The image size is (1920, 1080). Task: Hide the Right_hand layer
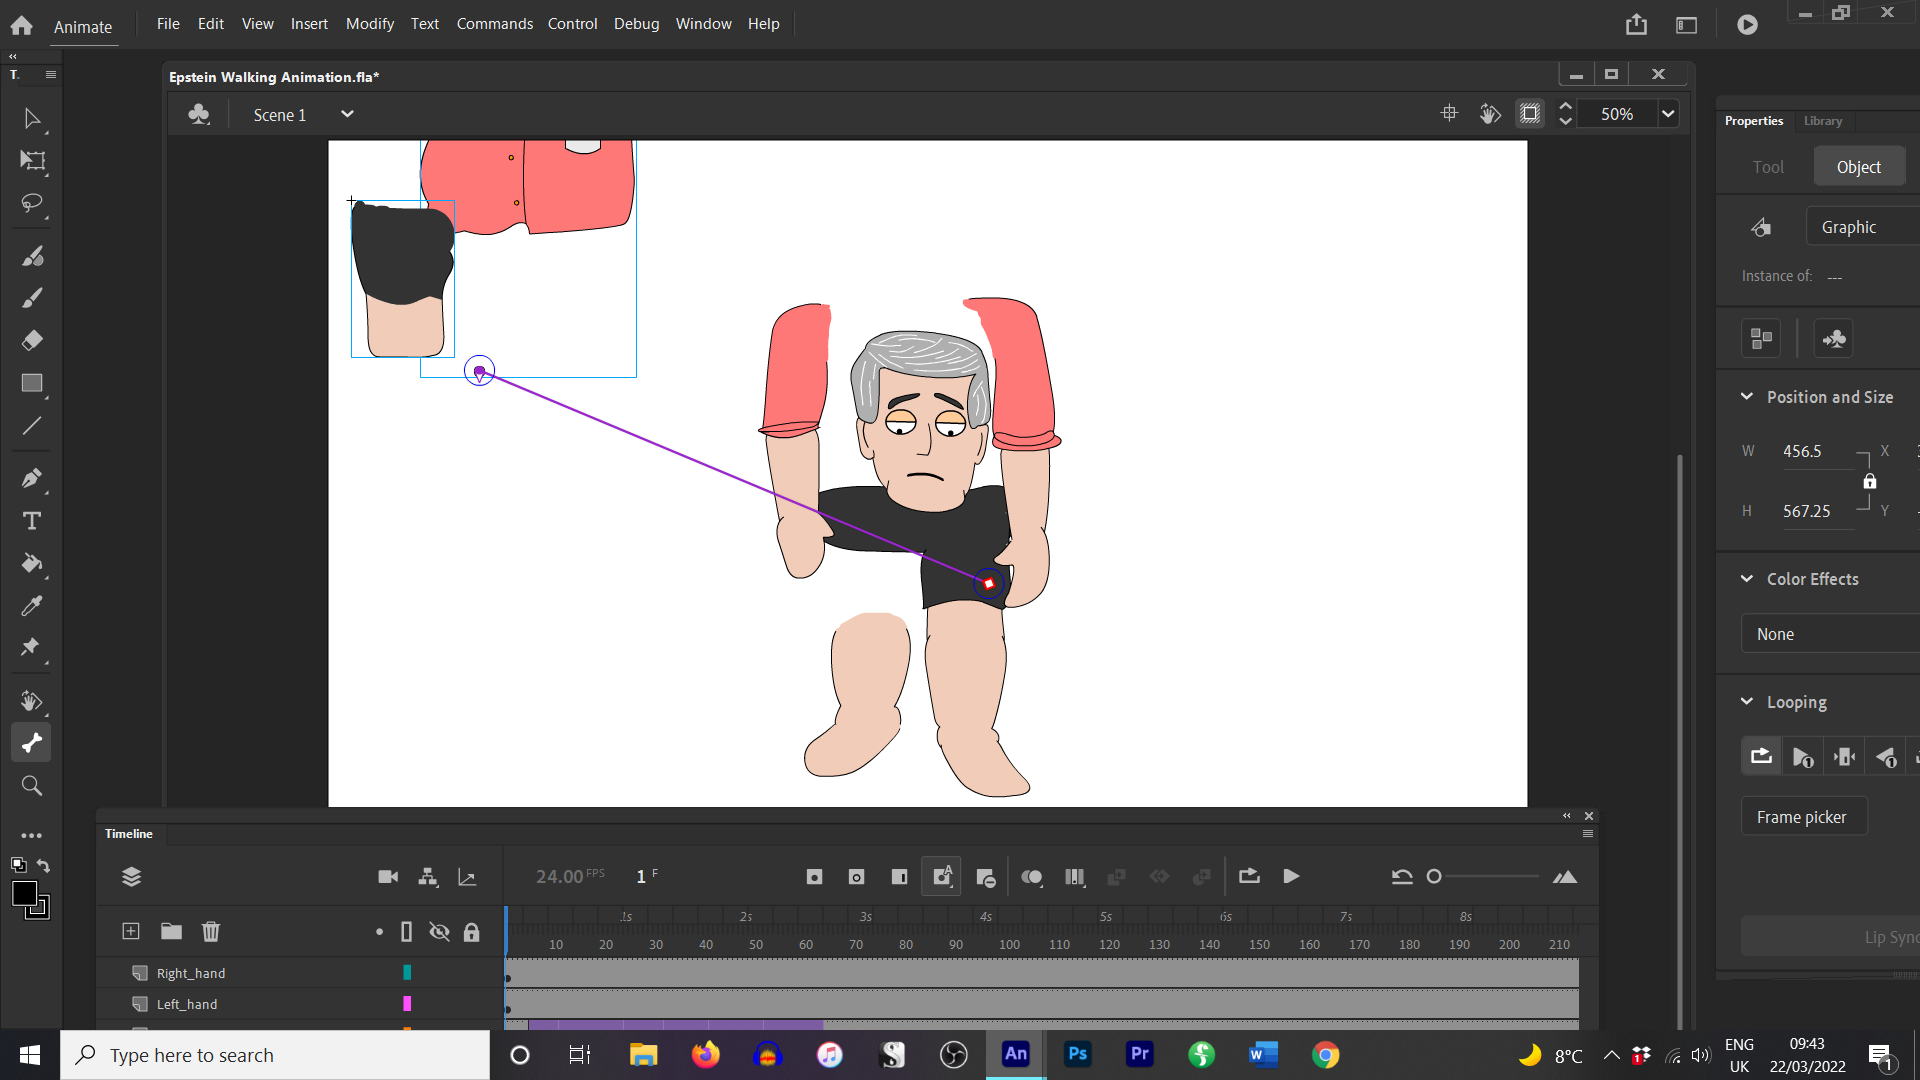coord(439,972)
